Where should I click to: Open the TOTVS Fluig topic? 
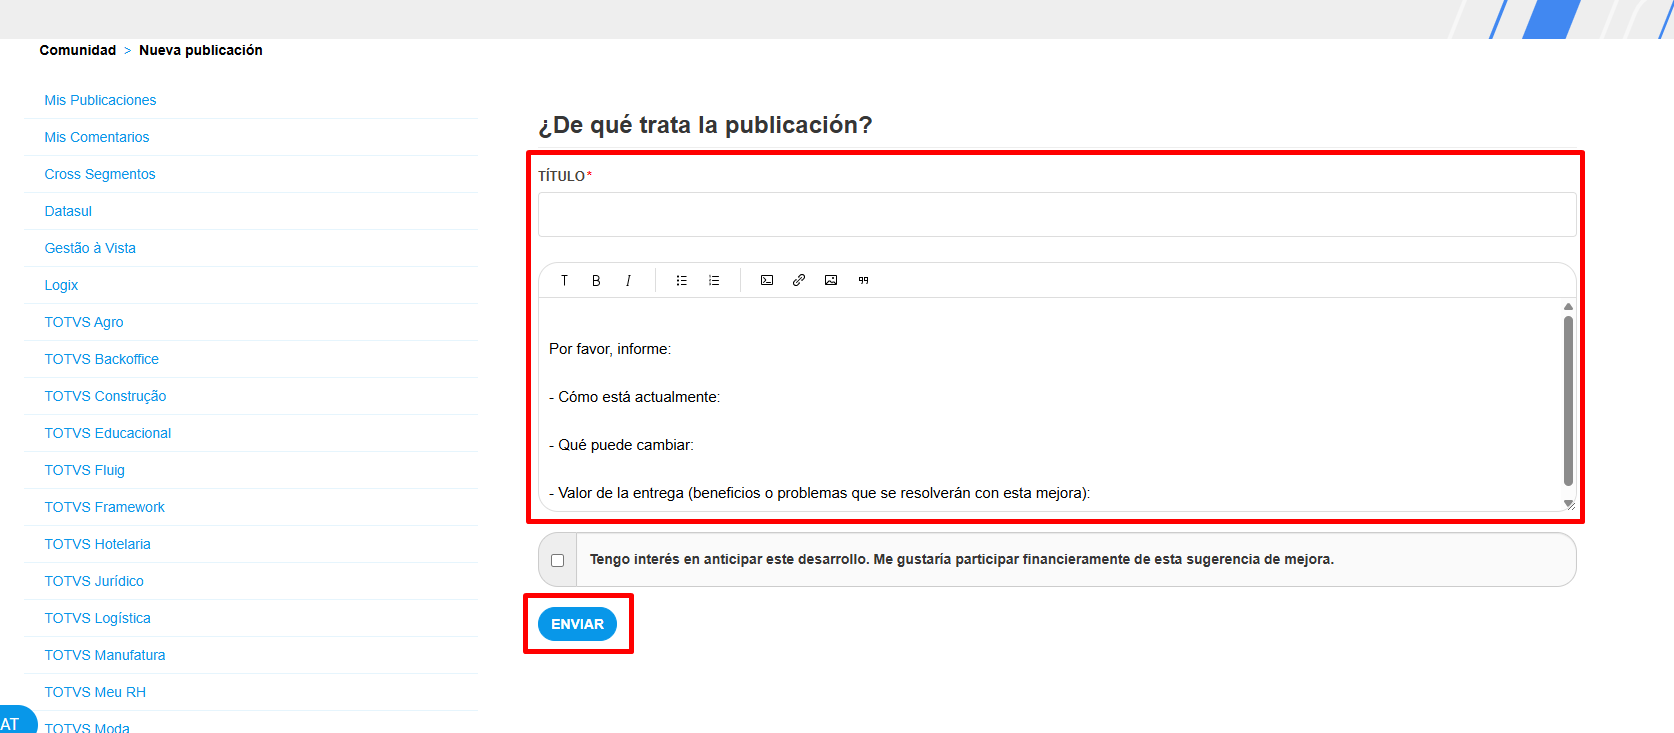click(x=85, y=470)
